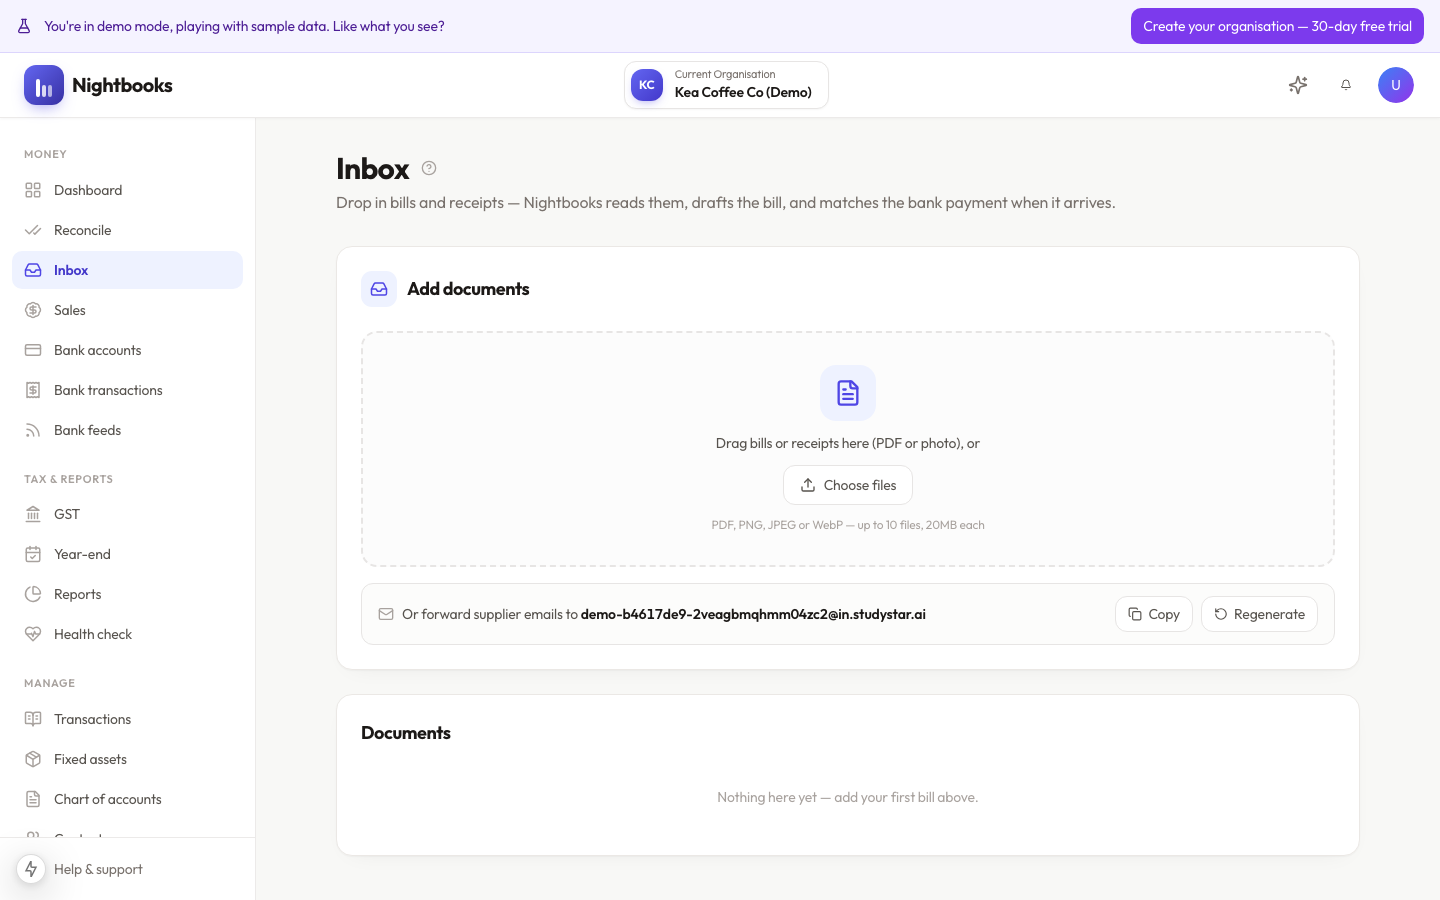The height and width of the screenshot is (900, 1440).
Task: Go to the GST page
Action: click(127, 514)
